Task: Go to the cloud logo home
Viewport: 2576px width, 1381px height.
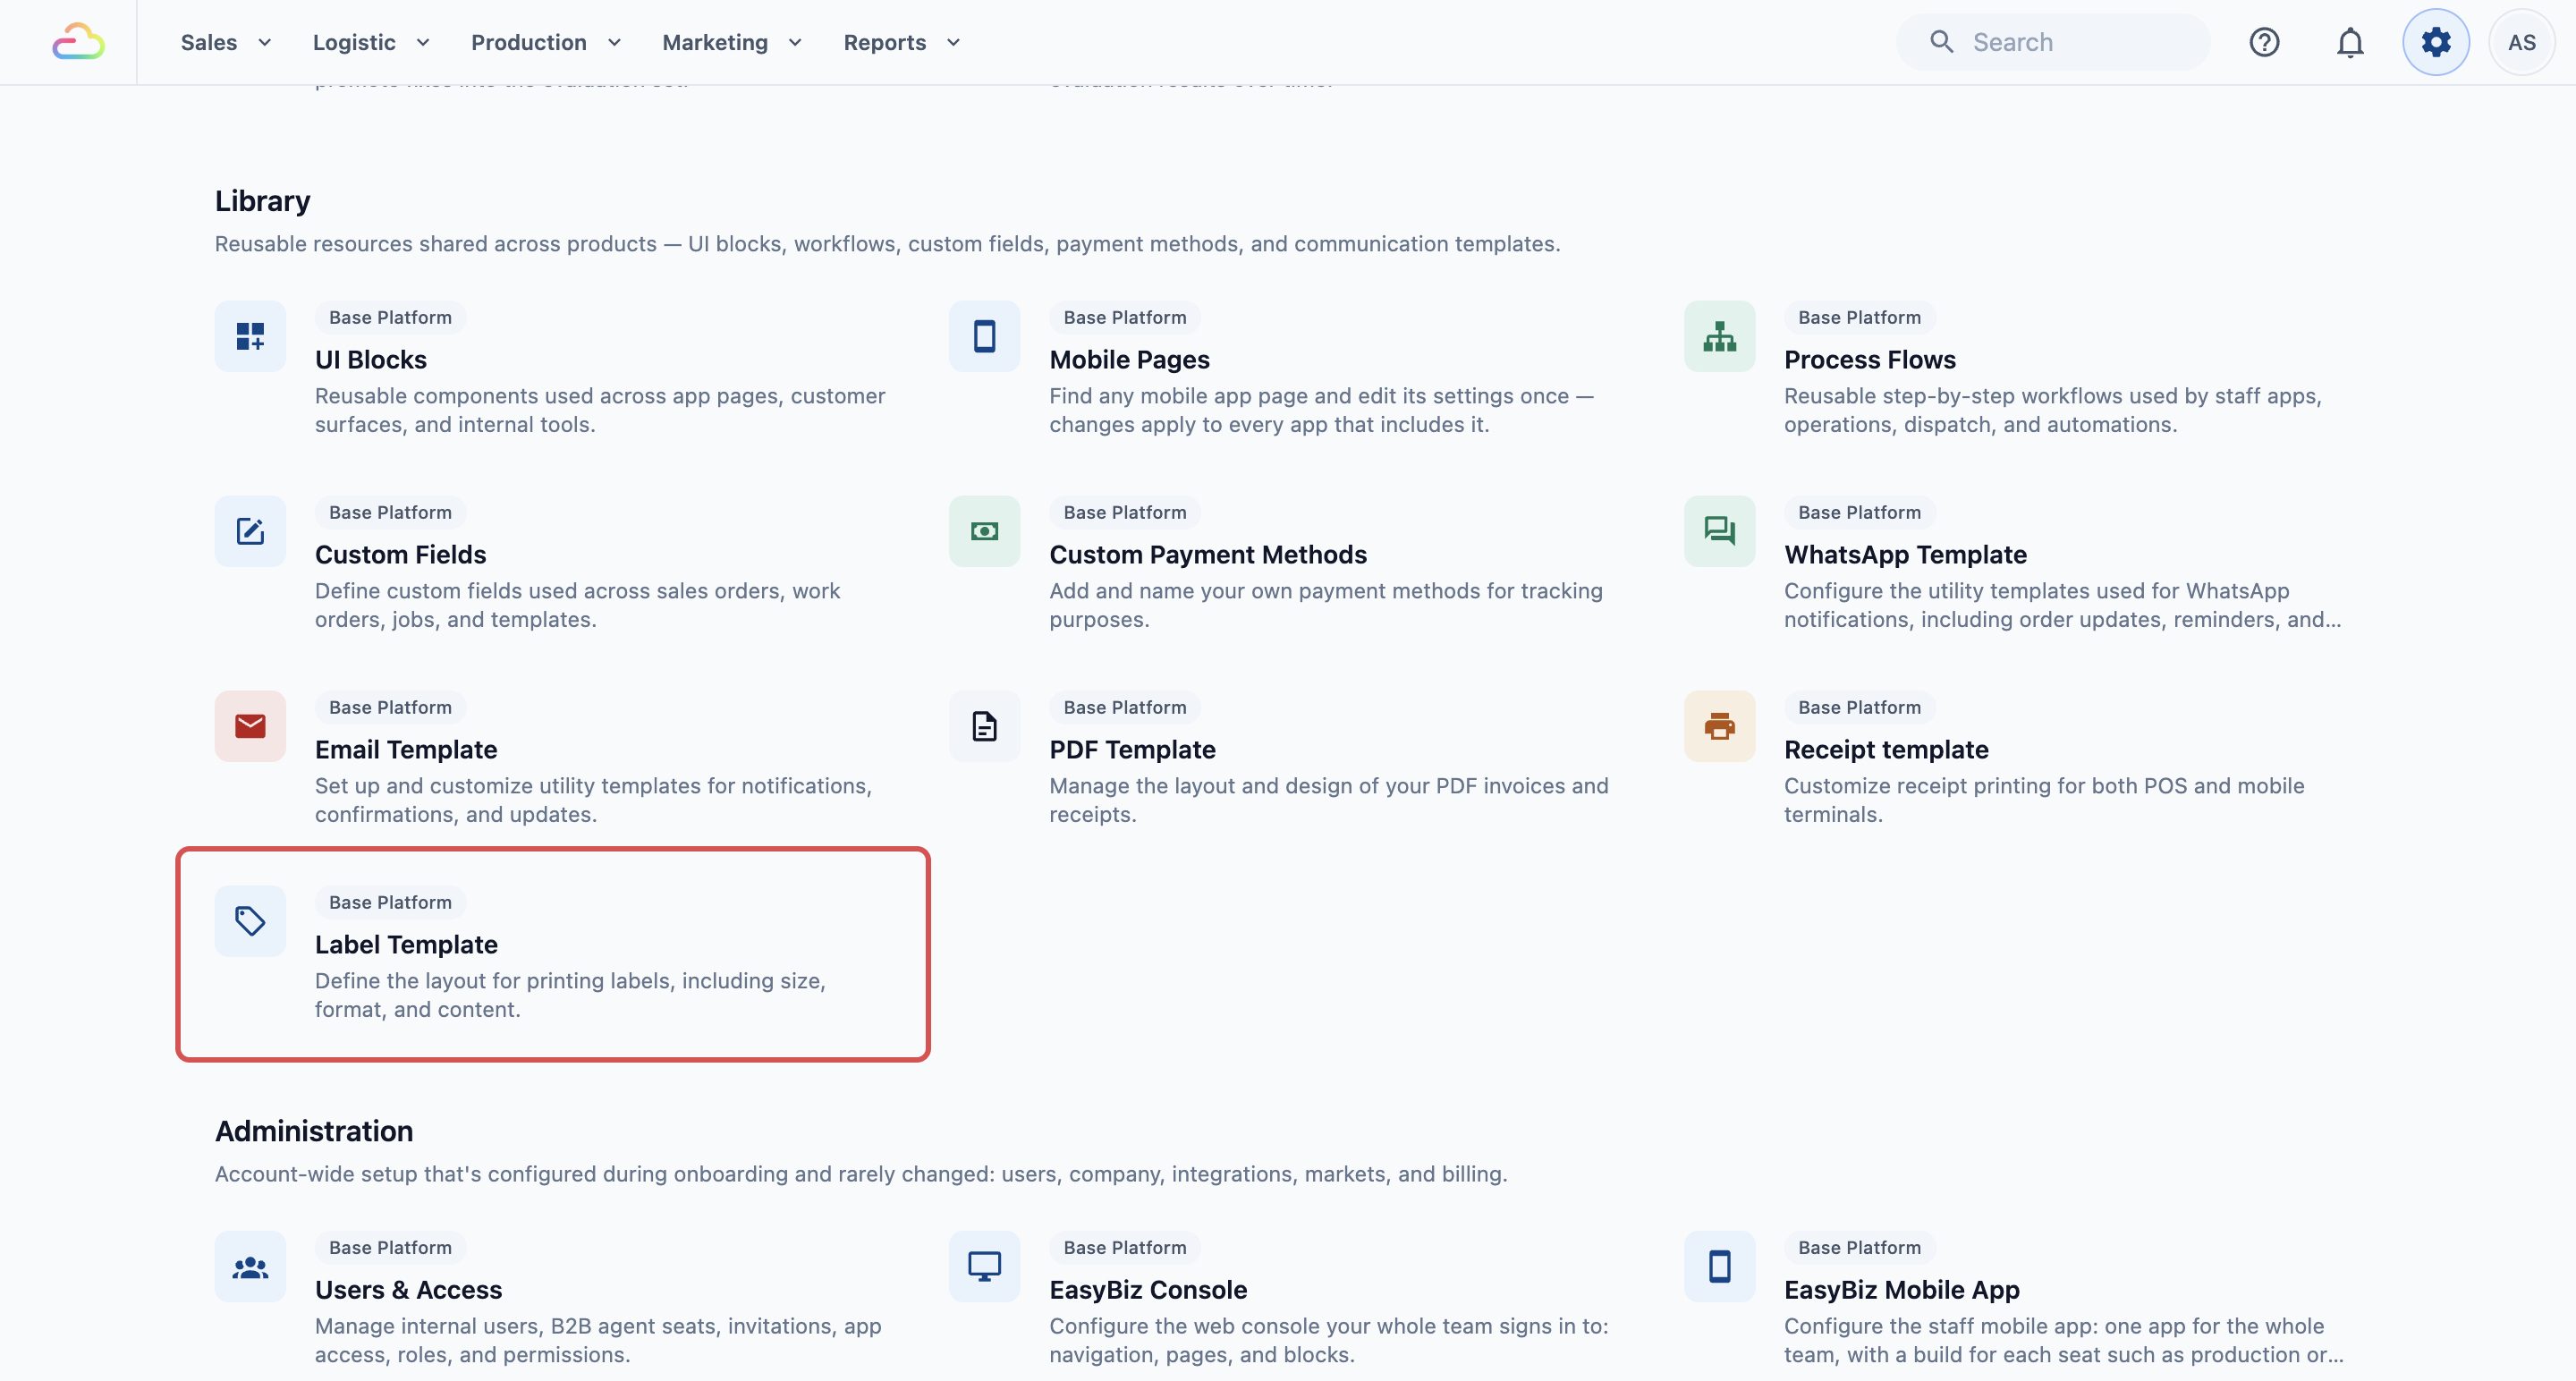Action: tap(78, 42)
